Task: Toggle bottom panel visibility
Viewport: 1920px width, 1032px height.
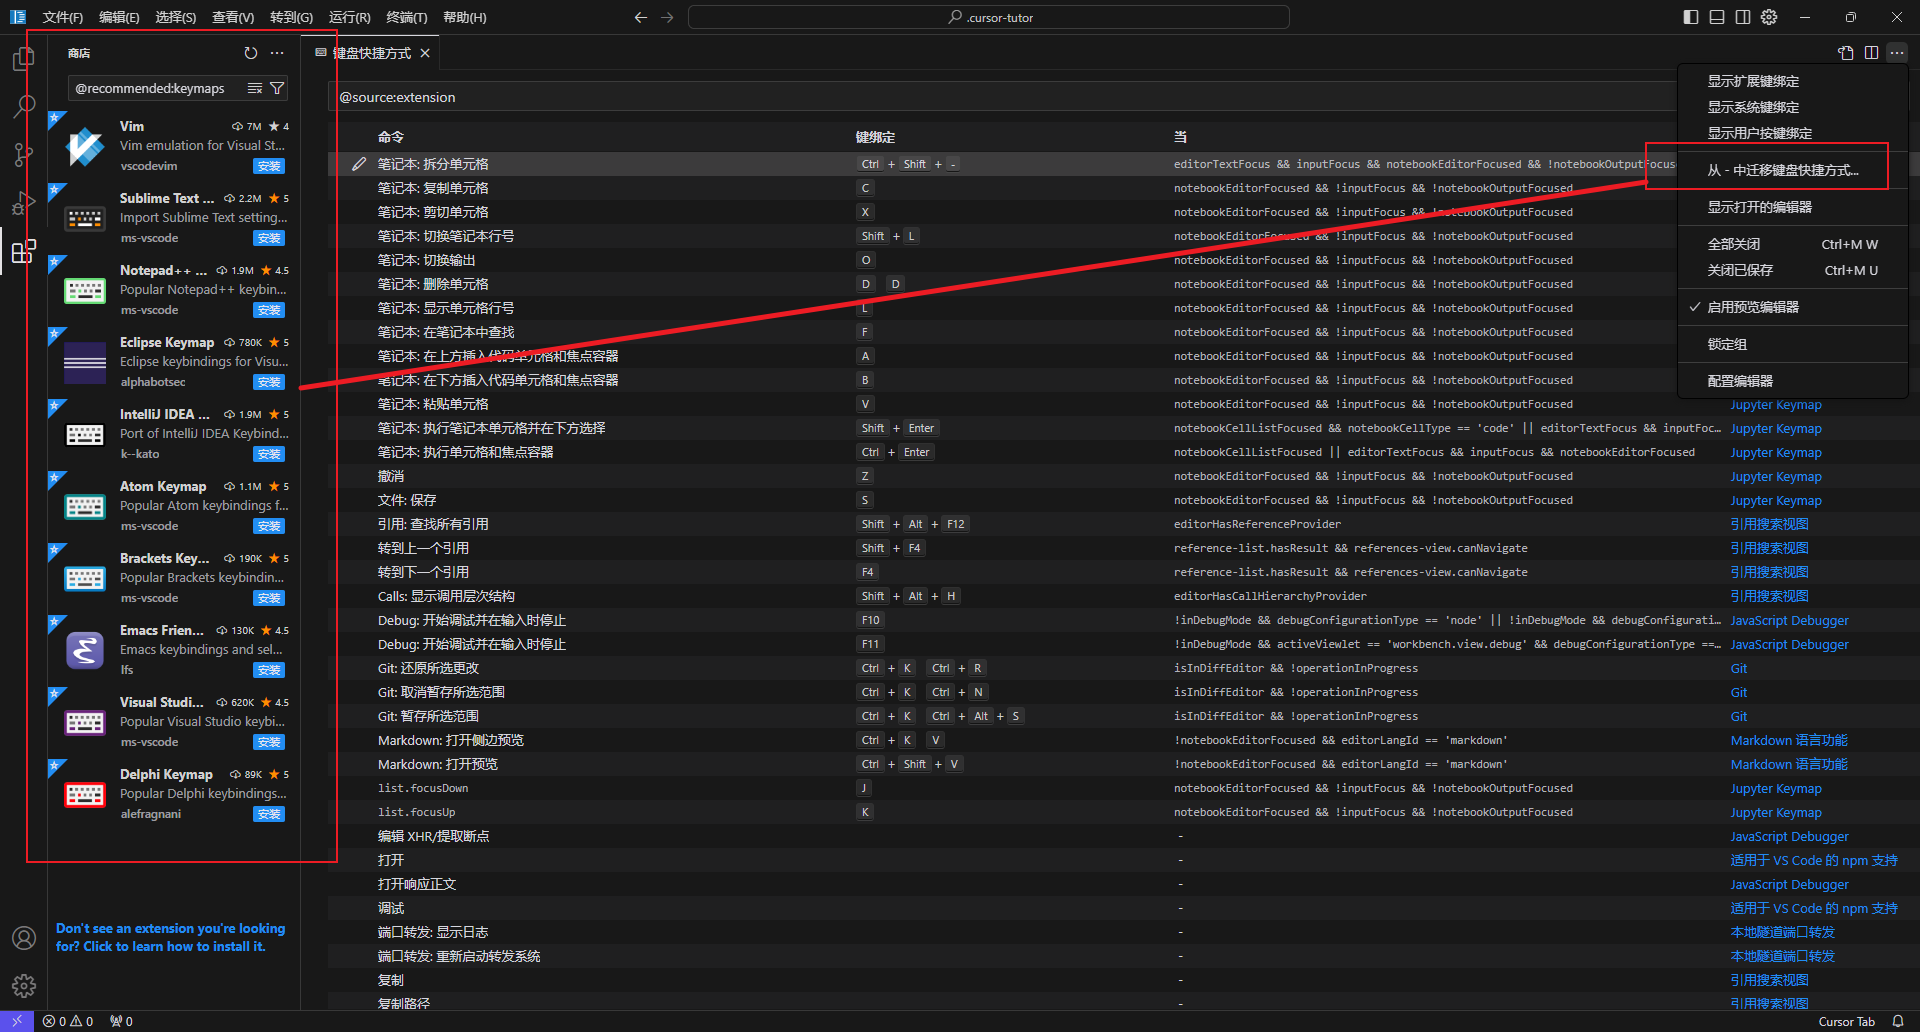Action: pyautogui.click(x=1717, y=17)
